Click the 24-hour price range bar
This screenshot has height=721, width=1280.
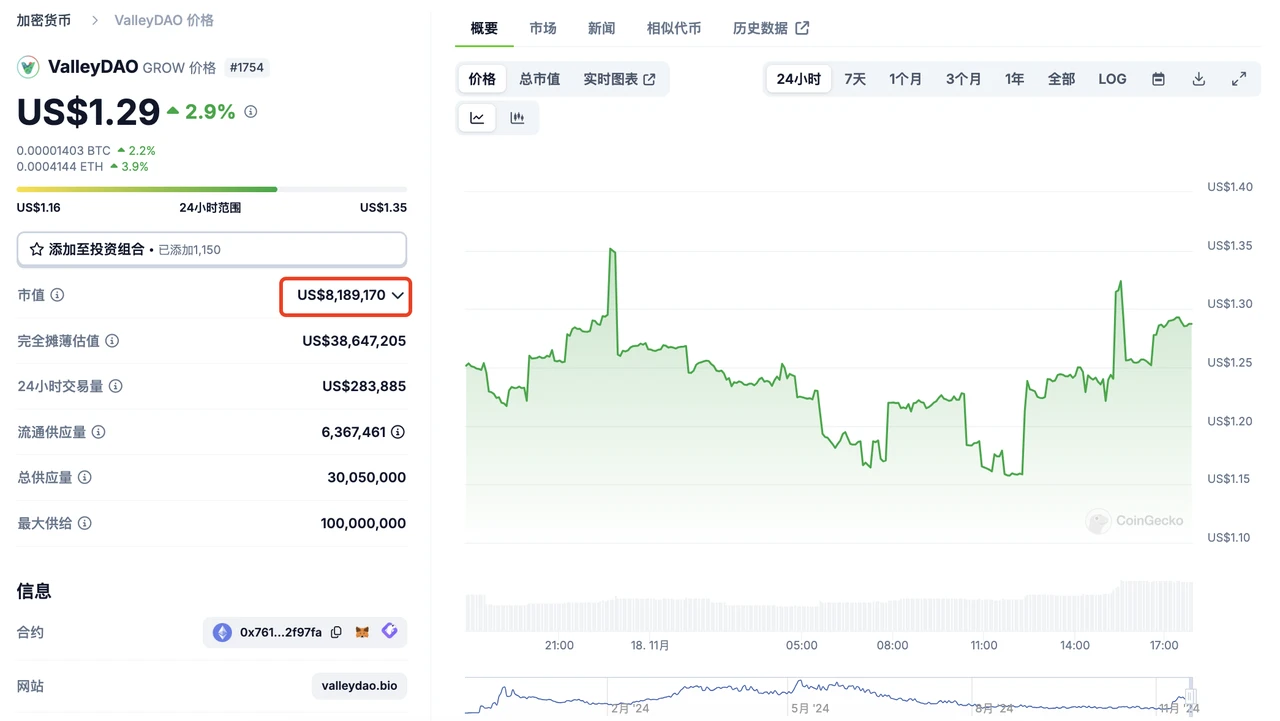tap(211, 189)
